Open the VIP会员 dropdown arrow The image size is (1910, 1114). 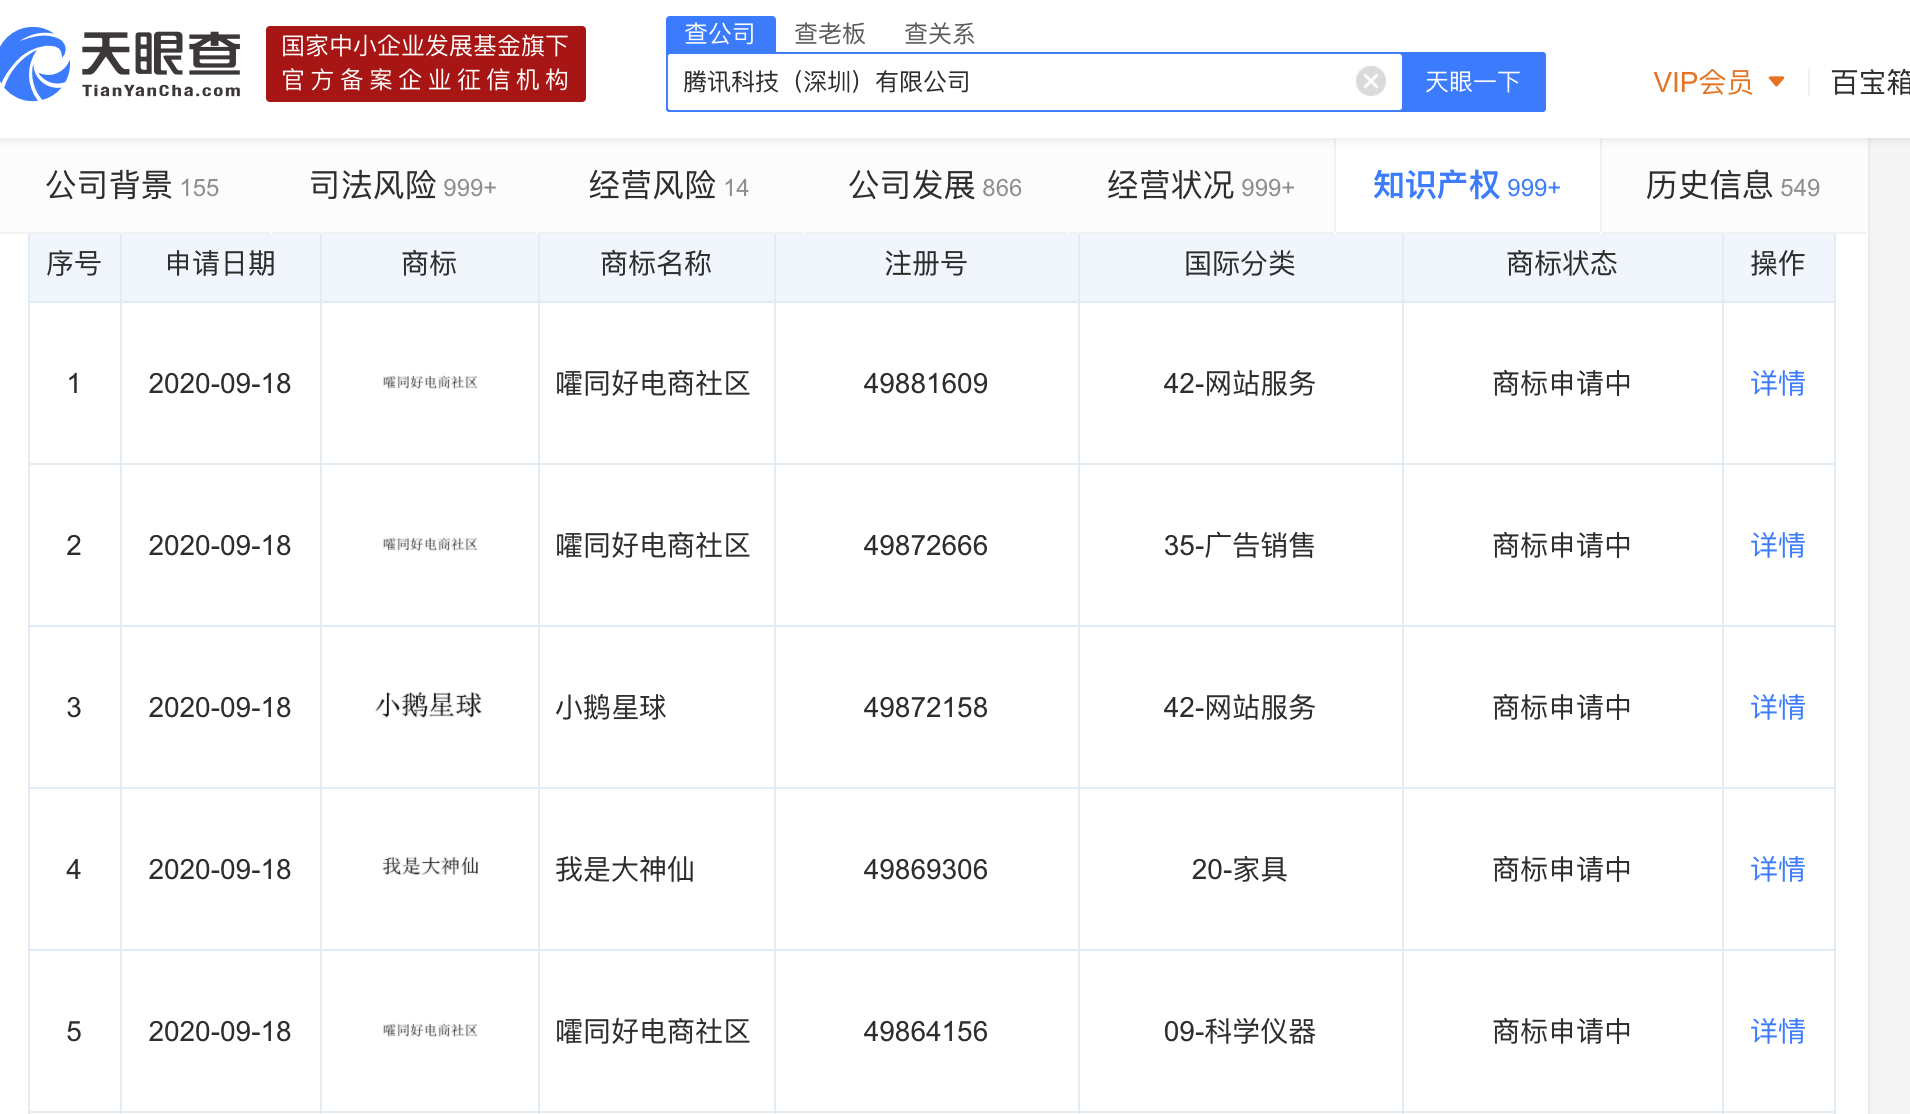[1777, 81]
